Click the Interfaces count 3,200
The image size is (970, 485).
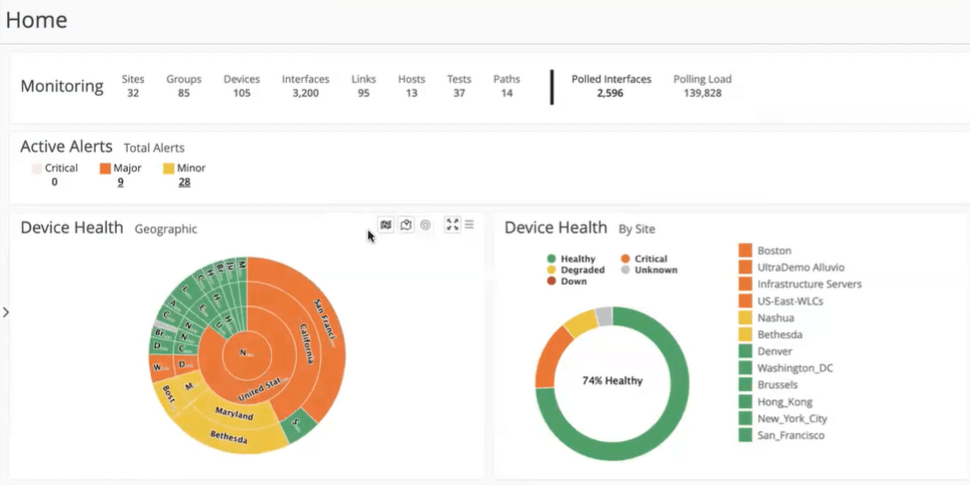[306, 93]
